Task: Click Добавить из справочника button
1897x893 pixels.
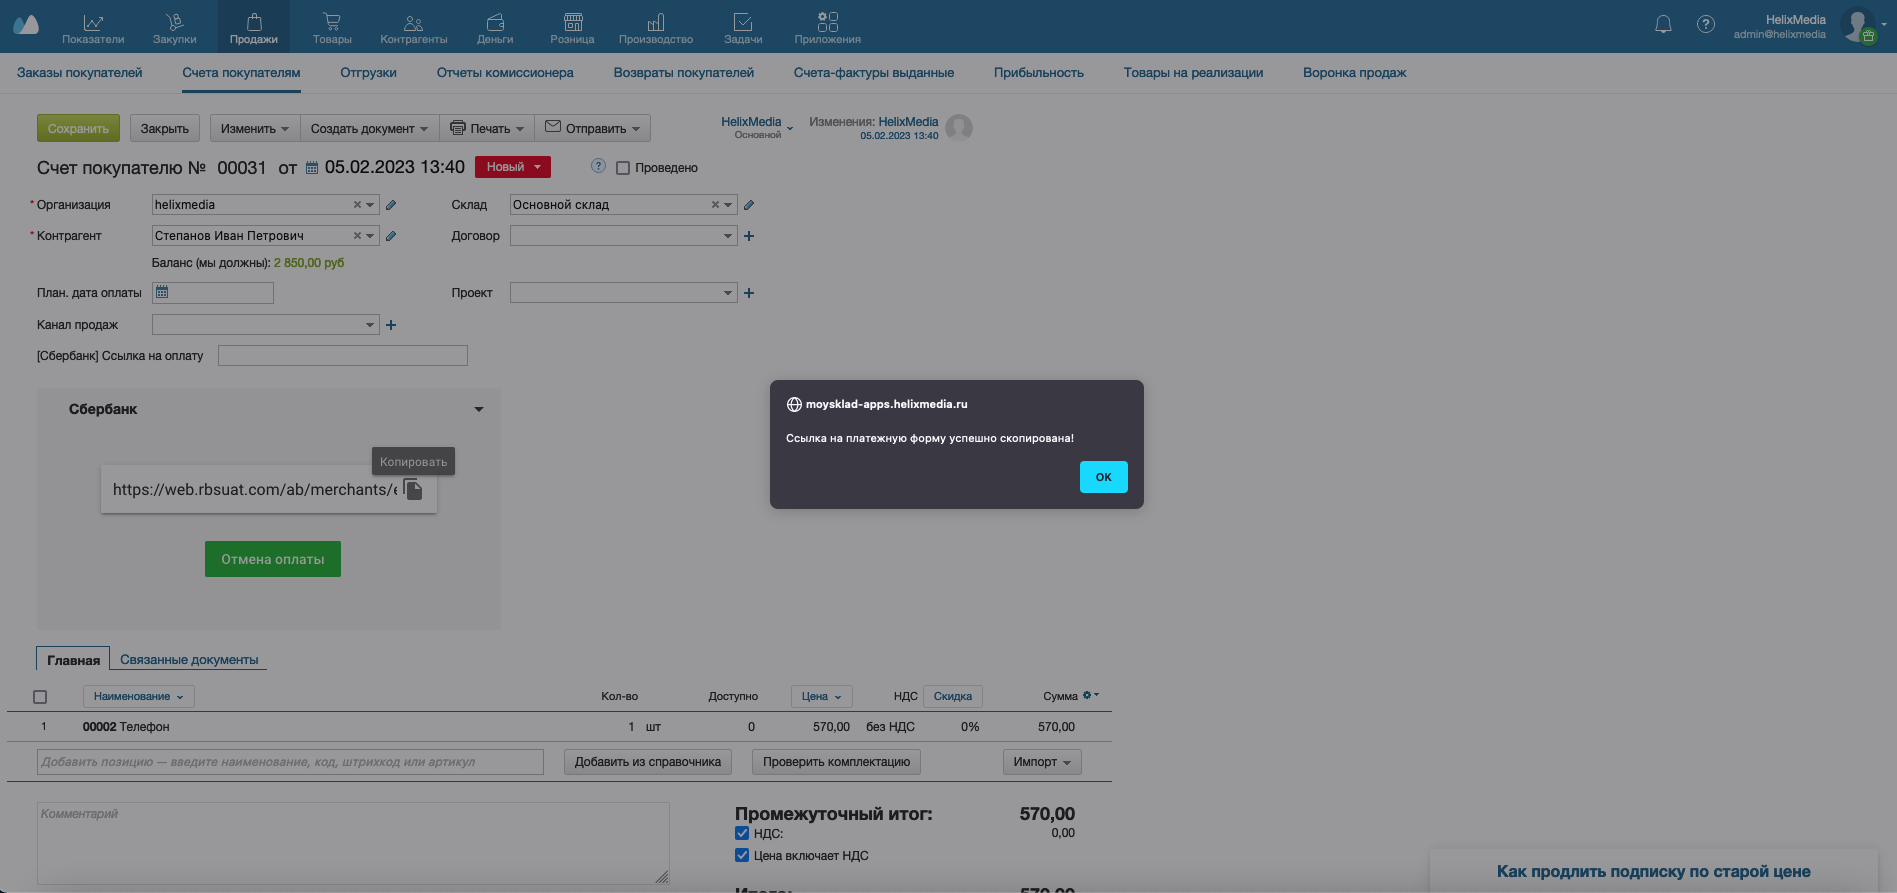Action: pos(648,762)
